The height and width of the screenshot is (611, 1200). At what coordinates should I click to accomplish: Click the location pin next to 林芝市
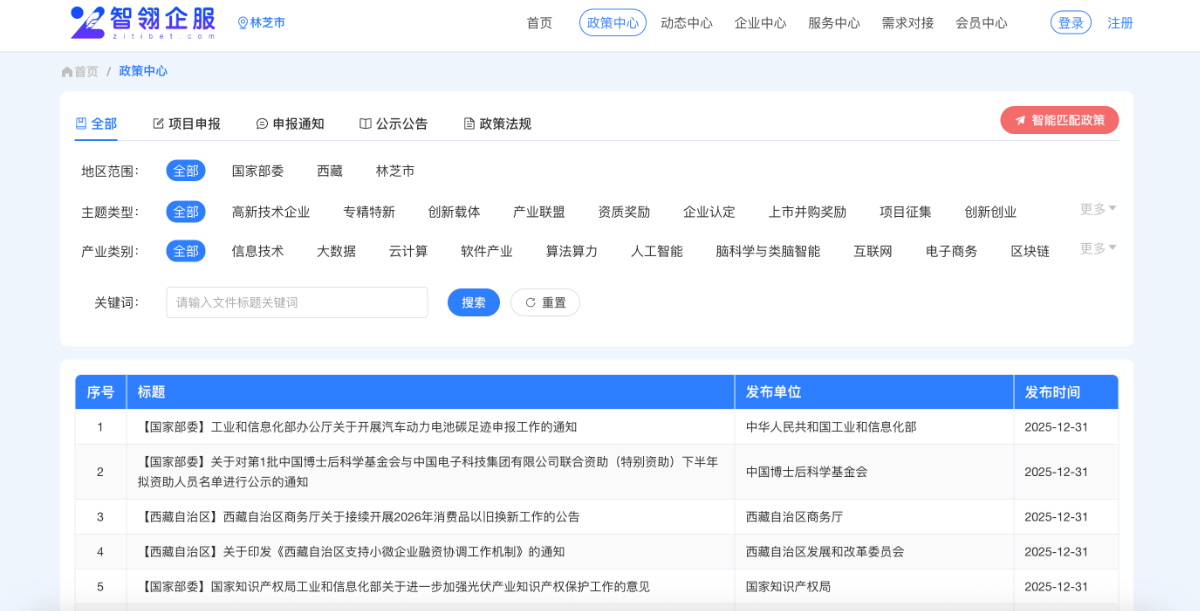(242, 23)
